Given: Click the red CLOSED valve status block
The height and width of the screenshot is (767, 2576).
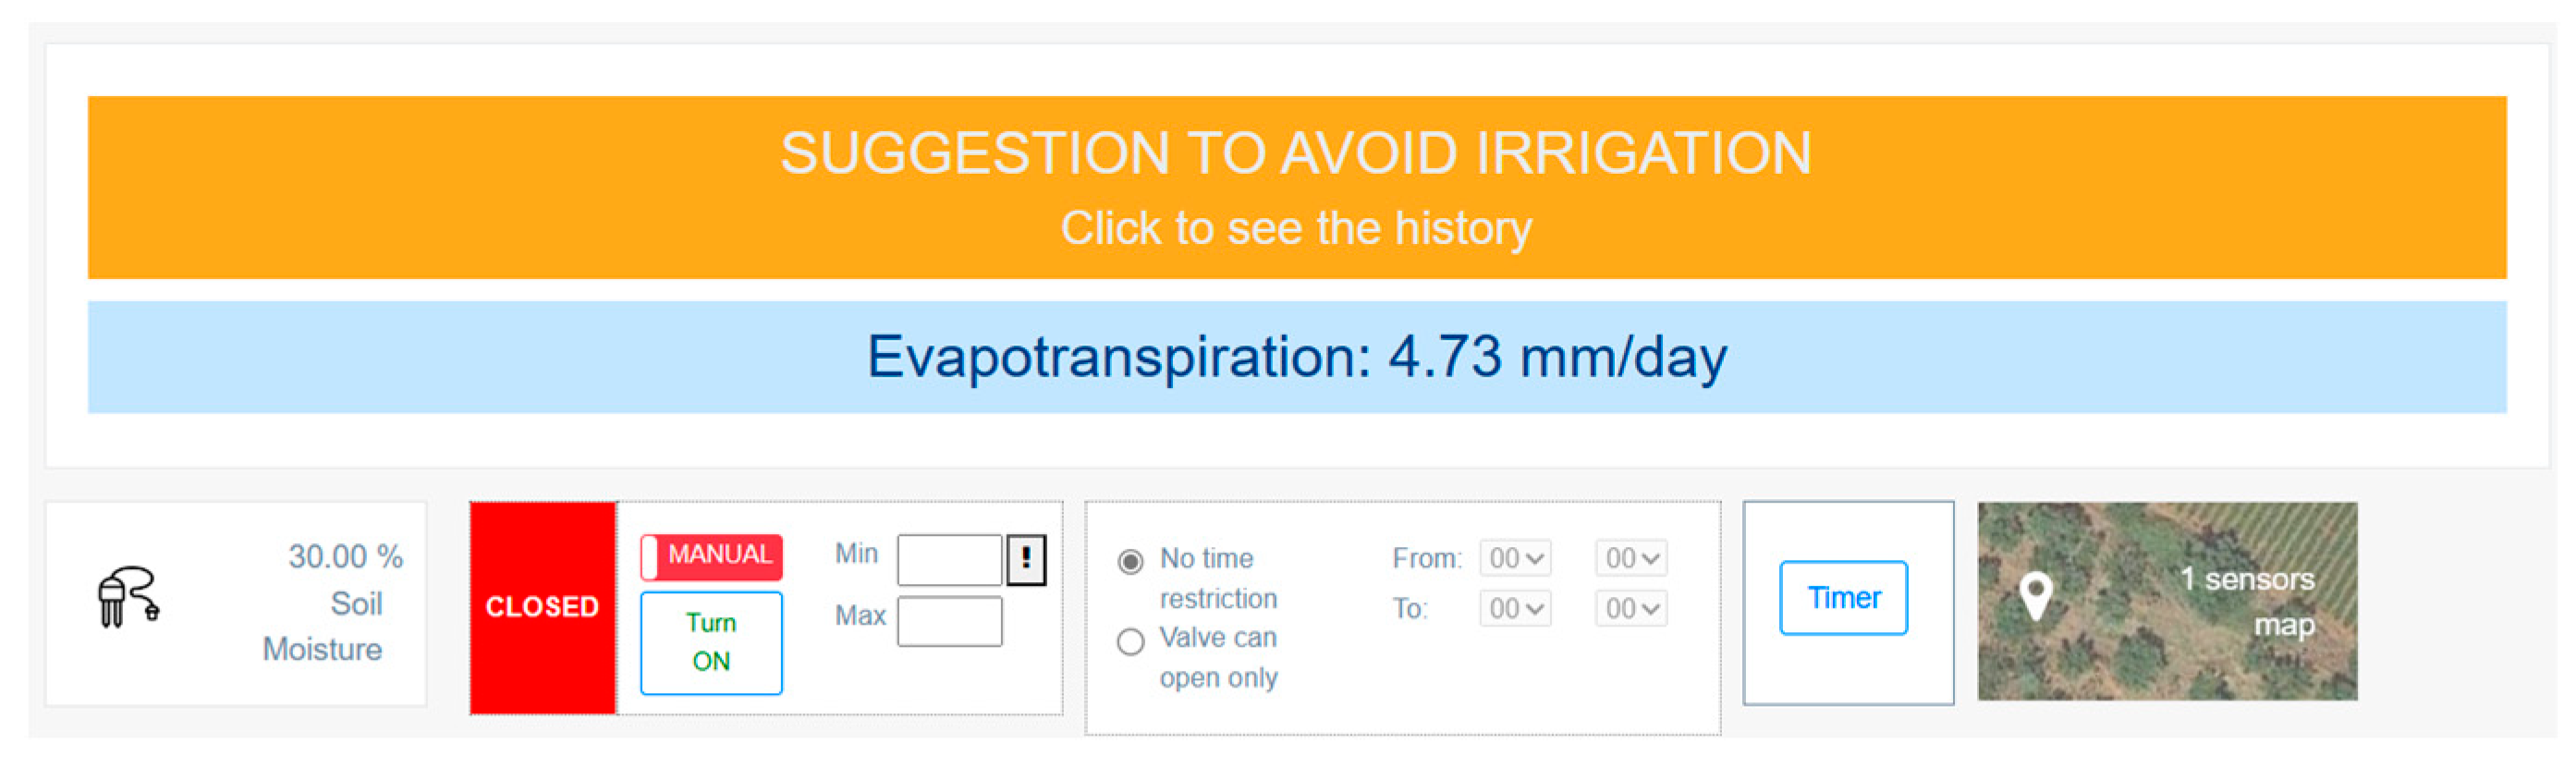Looking at the screenshot, I should click(x=542, y=607).
